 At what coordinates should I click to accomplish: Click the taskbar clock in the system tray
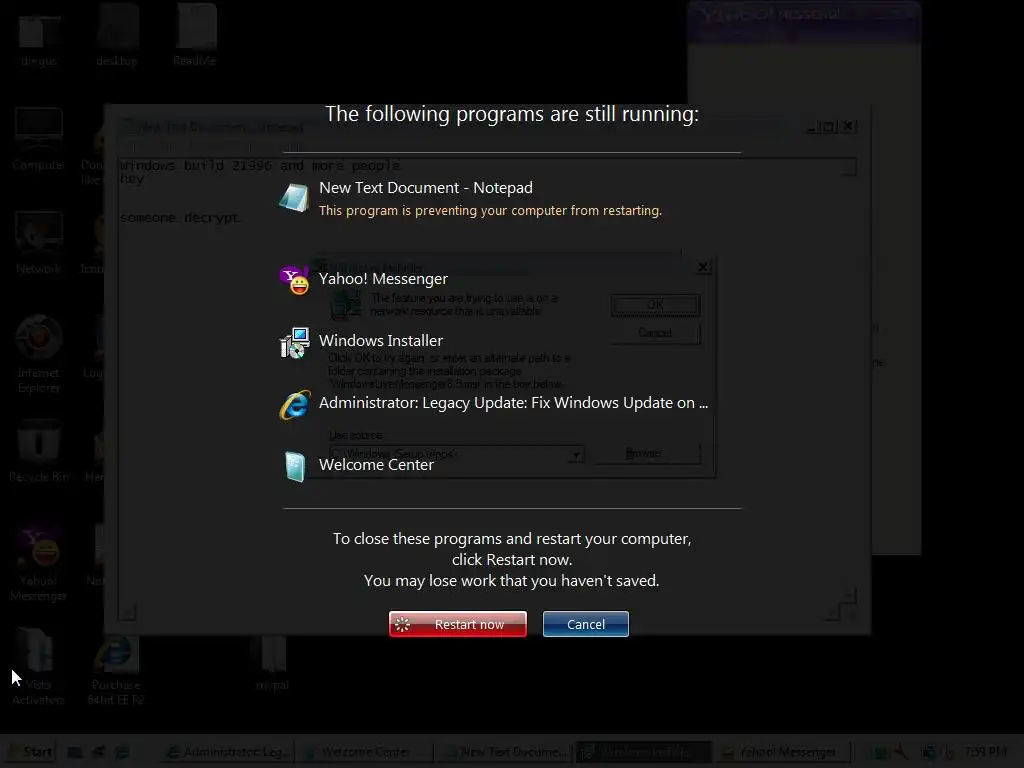tap(986, 752)
